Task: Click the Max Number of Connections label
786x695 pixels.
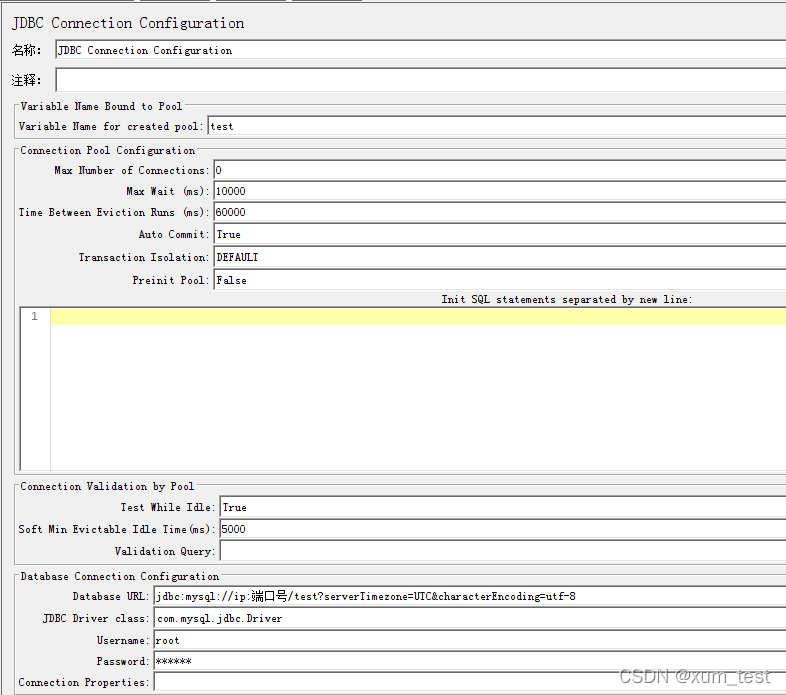Action: (132, 170)
